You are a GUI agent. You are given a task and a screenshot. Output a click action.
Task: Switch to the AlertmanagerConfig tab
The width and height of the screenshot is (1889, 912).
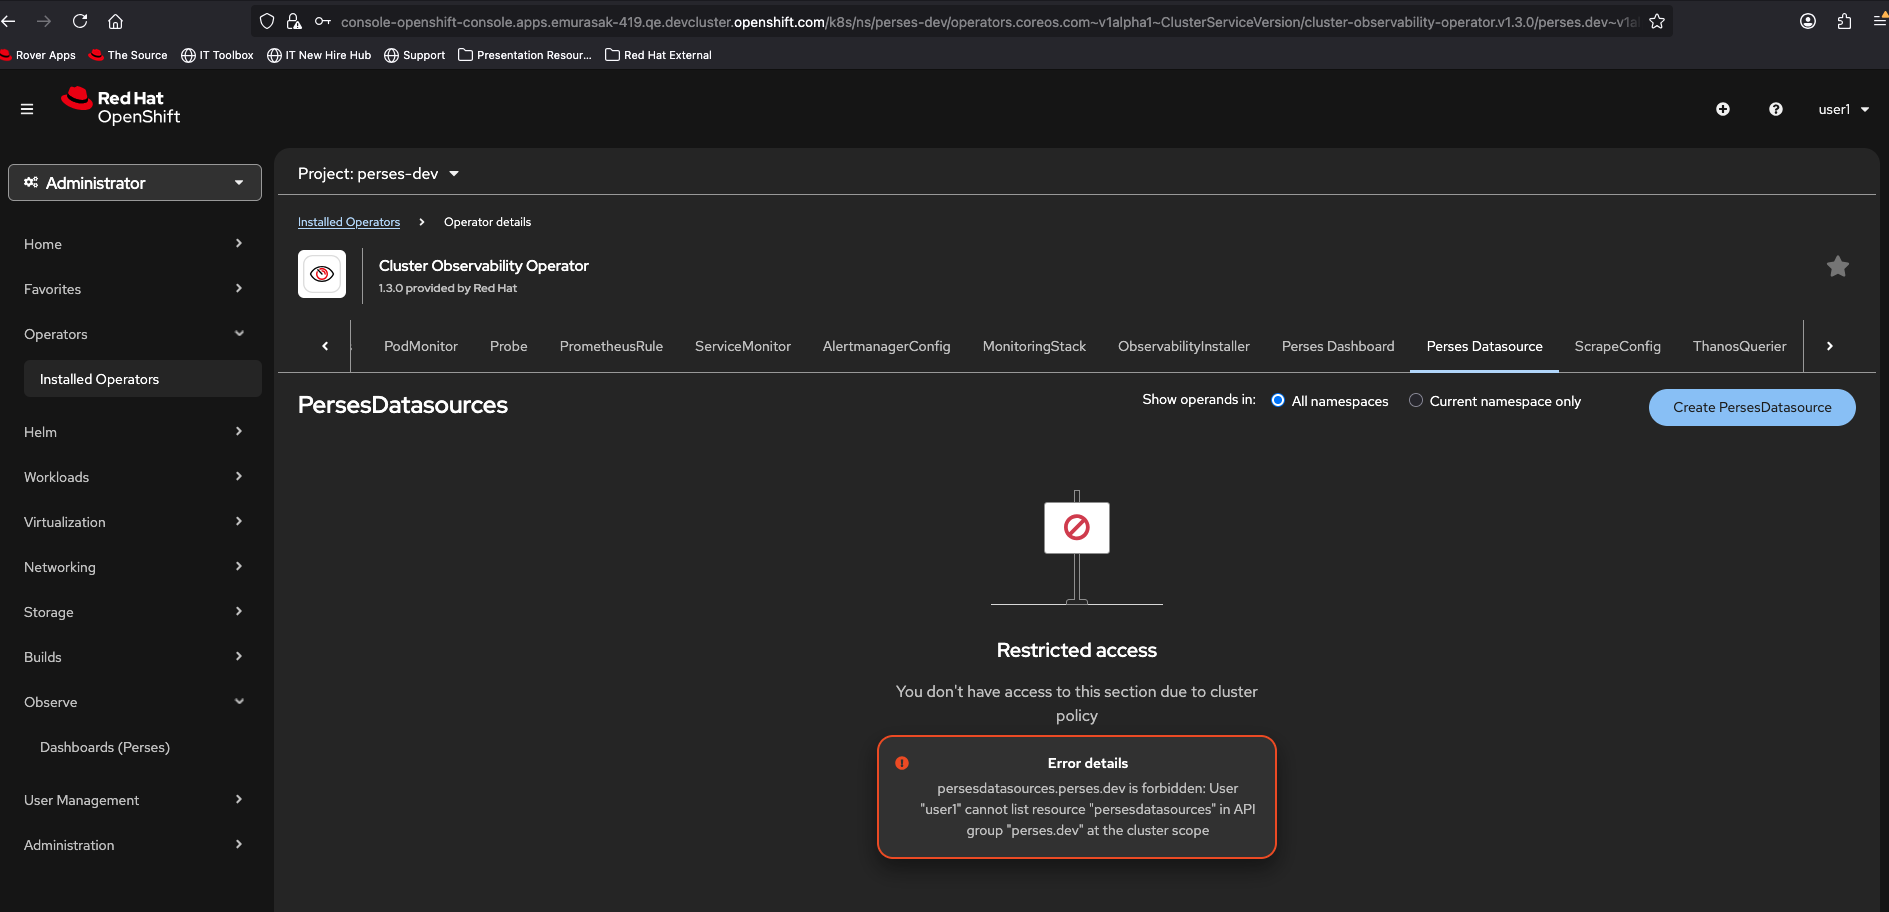click(887, 346)
